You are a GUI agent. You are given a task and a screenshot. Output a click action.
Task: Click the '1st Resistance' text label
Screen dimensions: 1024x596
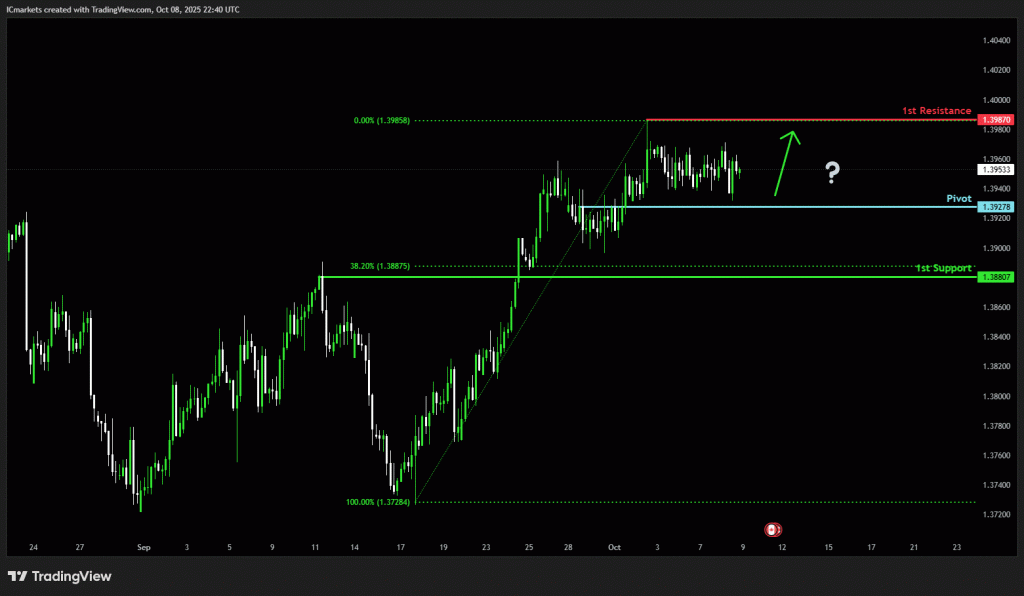click(x=936, y=110)
